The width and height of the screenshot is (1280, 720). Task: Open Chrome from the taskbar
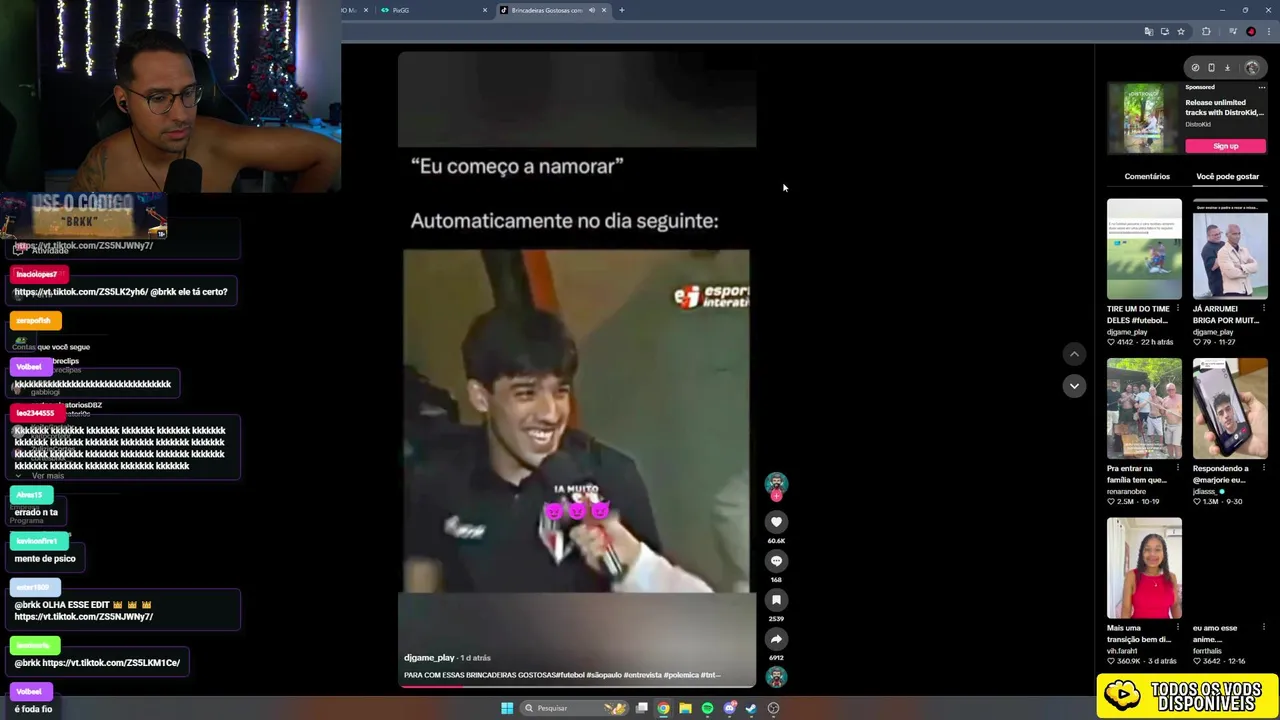click(x=663, y=708)
